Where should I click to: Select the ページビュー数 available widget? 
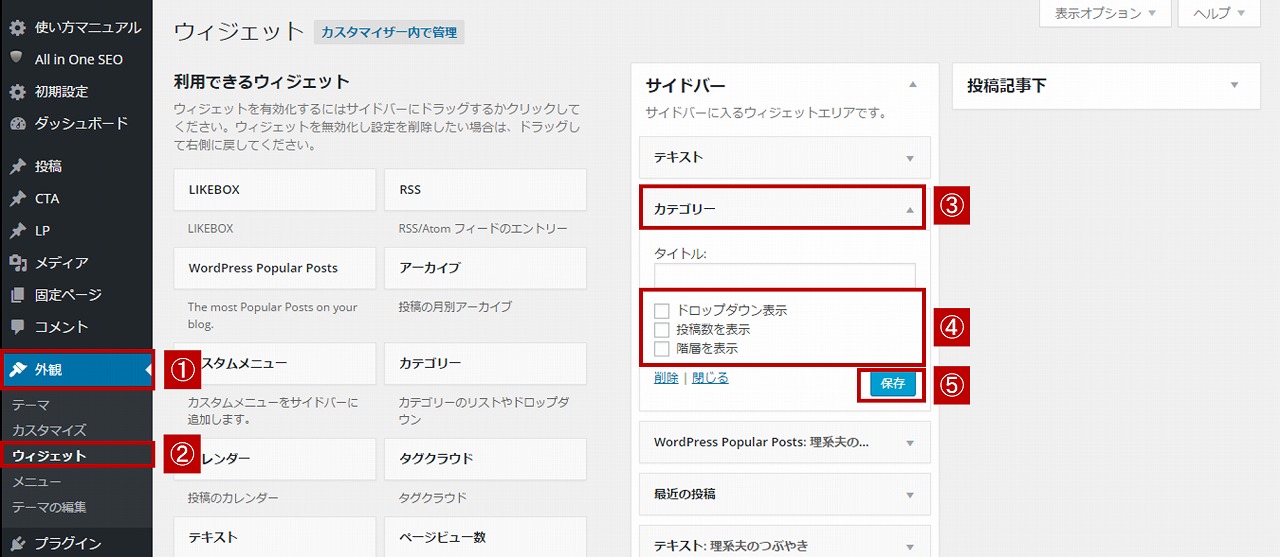click(485, 537)
